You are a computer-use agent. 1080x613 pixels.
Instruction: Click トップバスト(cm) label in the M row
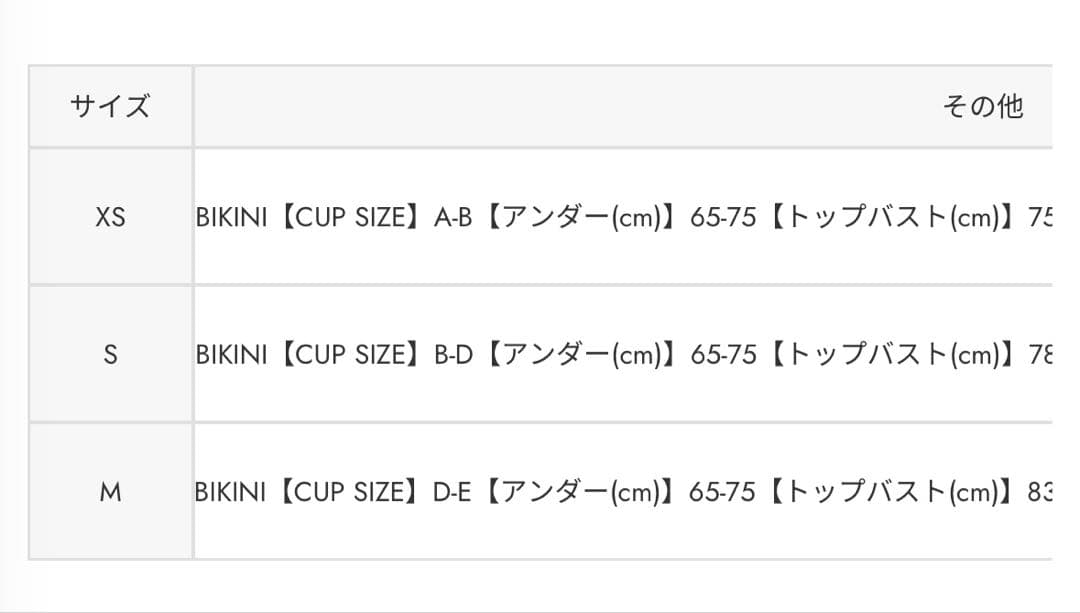pos(892,491)
